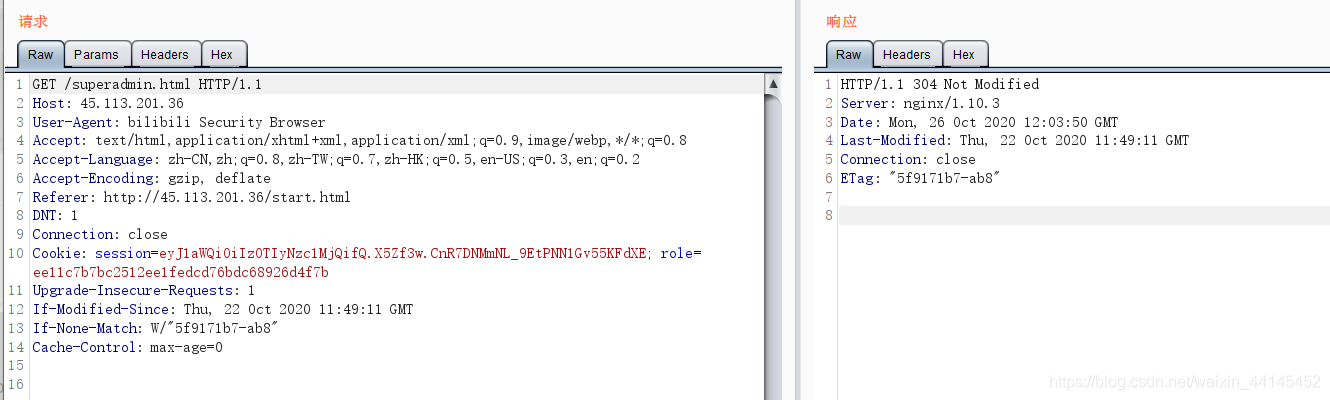
Task: Click the response Connection: close line
Action: 907,160
